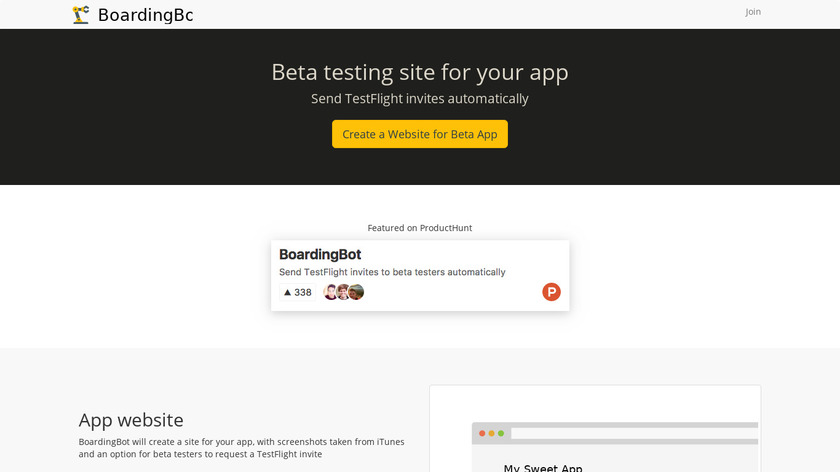Viewport: 840px width, 472px height.
Task: Click the upvote triangle showing 338
Action: point(288,293)
